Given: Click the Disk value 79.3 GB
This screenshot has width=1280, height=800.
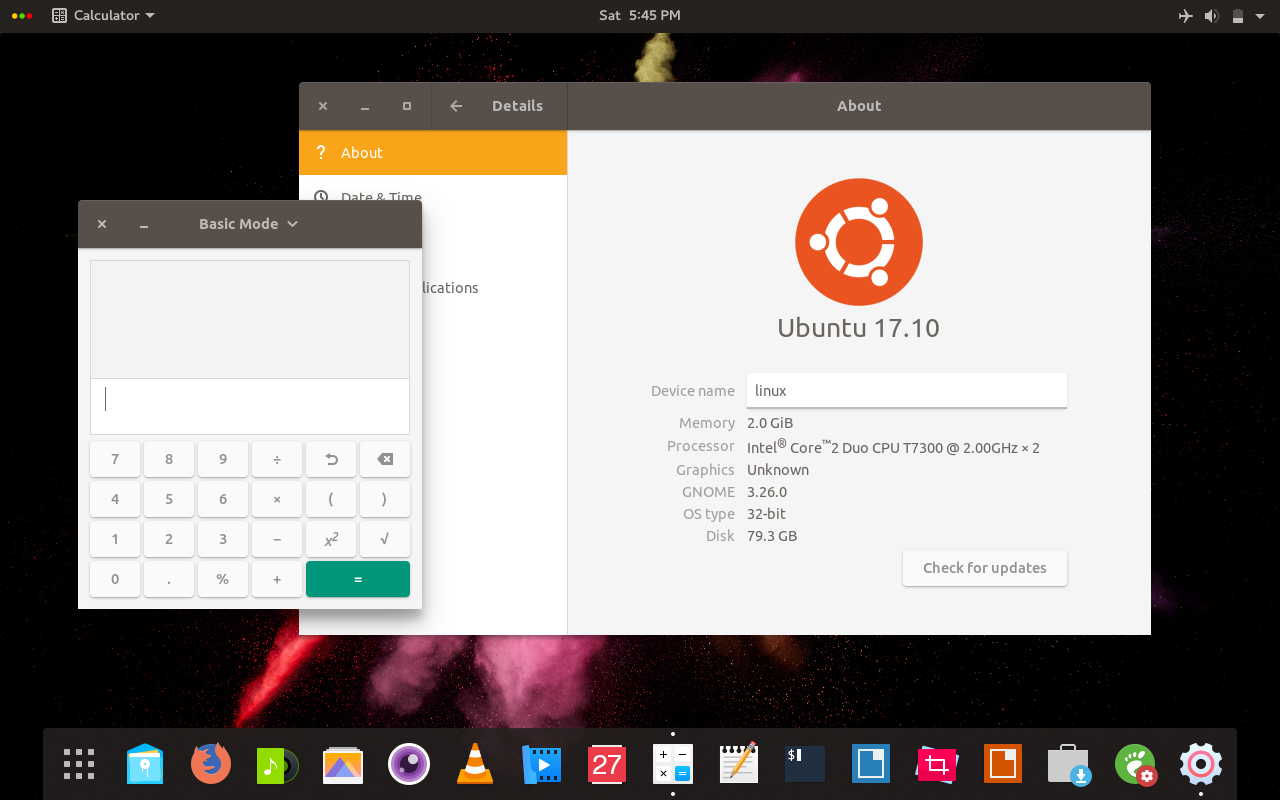Looking at the screenshot, I should pyautogui.click(x=772, y=536).
